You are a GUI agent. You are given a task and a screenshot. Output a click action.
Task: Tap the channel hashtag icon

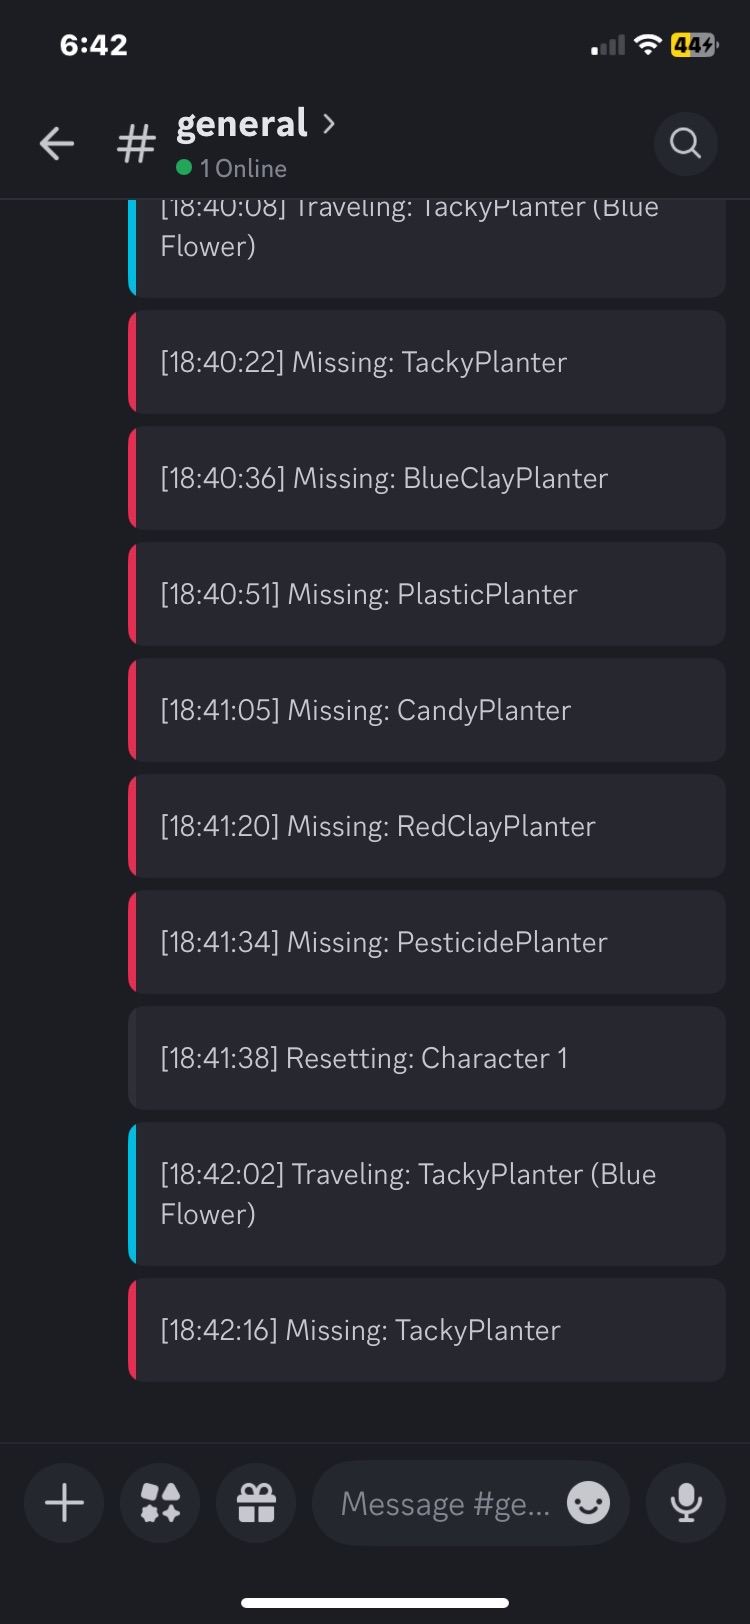(136, 144)
